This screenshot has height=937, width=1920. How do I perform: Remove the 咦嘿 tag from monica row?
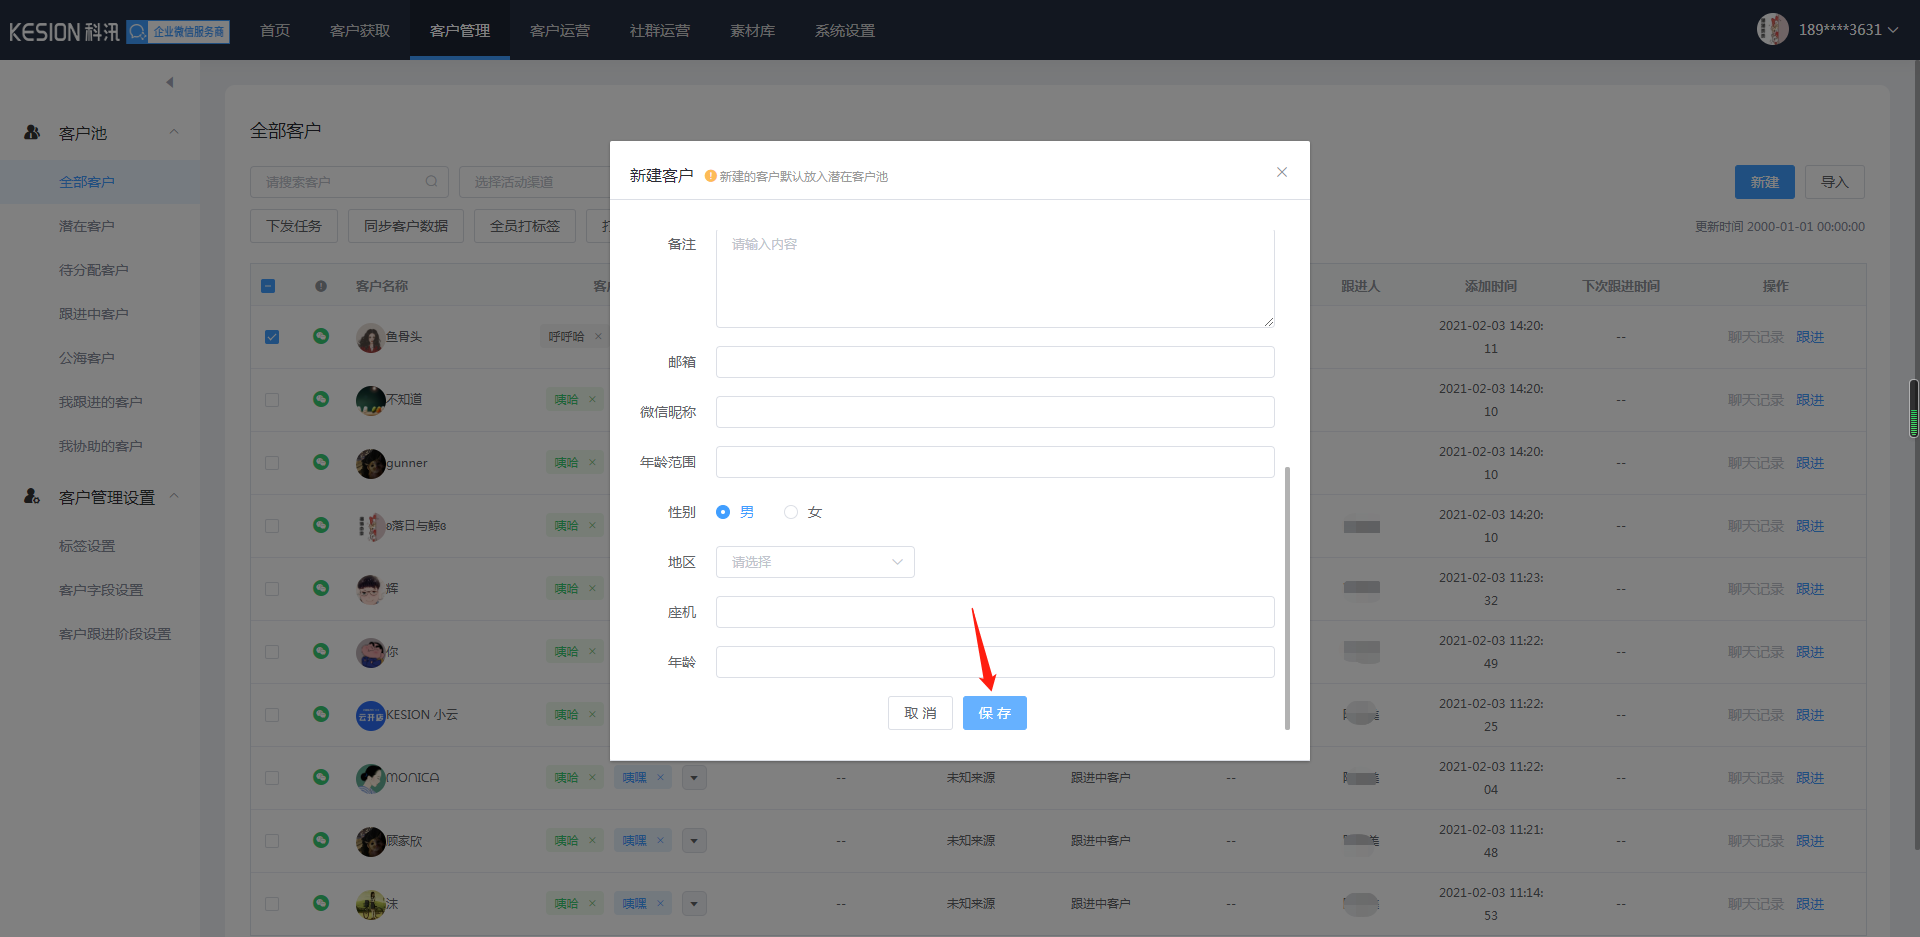660,778
